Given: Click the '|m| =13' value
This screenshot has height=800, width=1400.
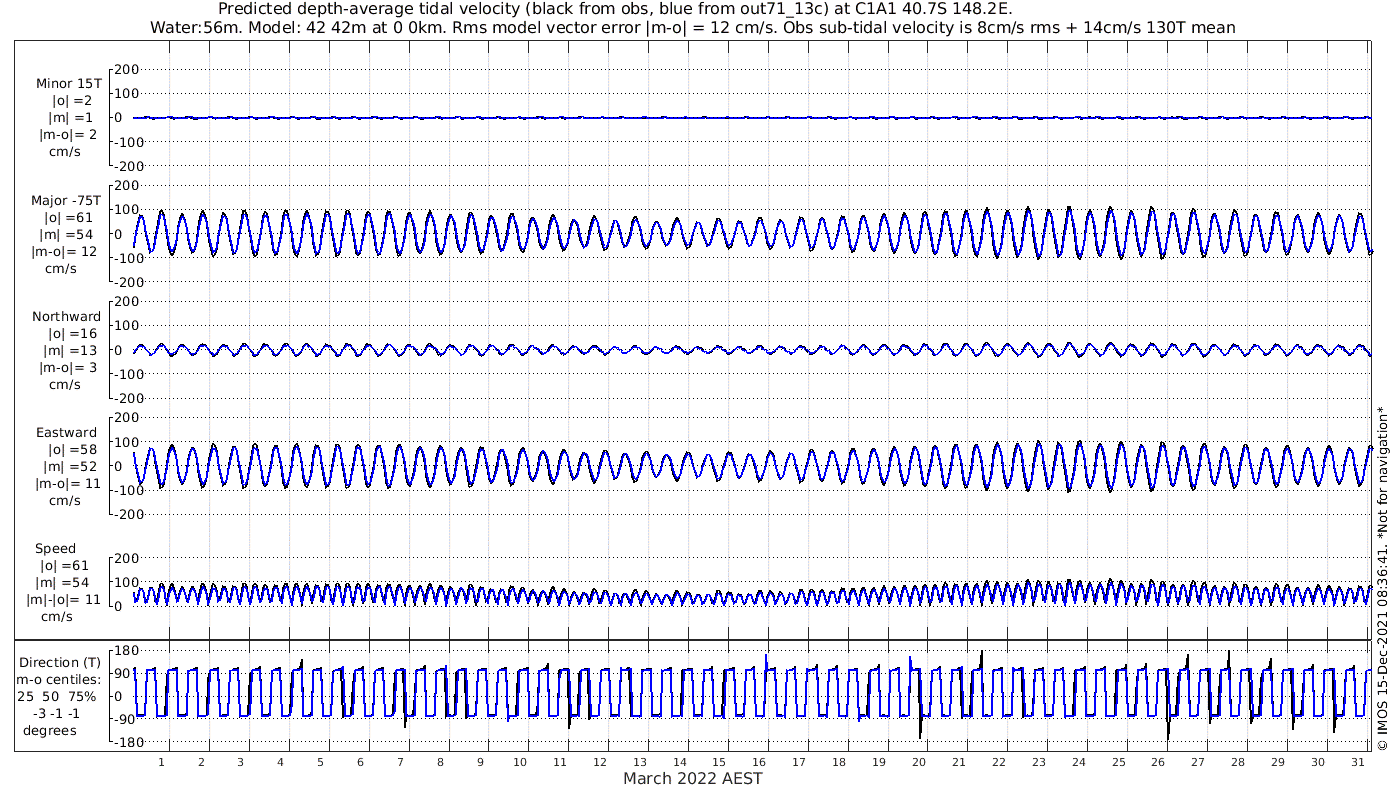Looking at the screenshot, I should point(69,351).
